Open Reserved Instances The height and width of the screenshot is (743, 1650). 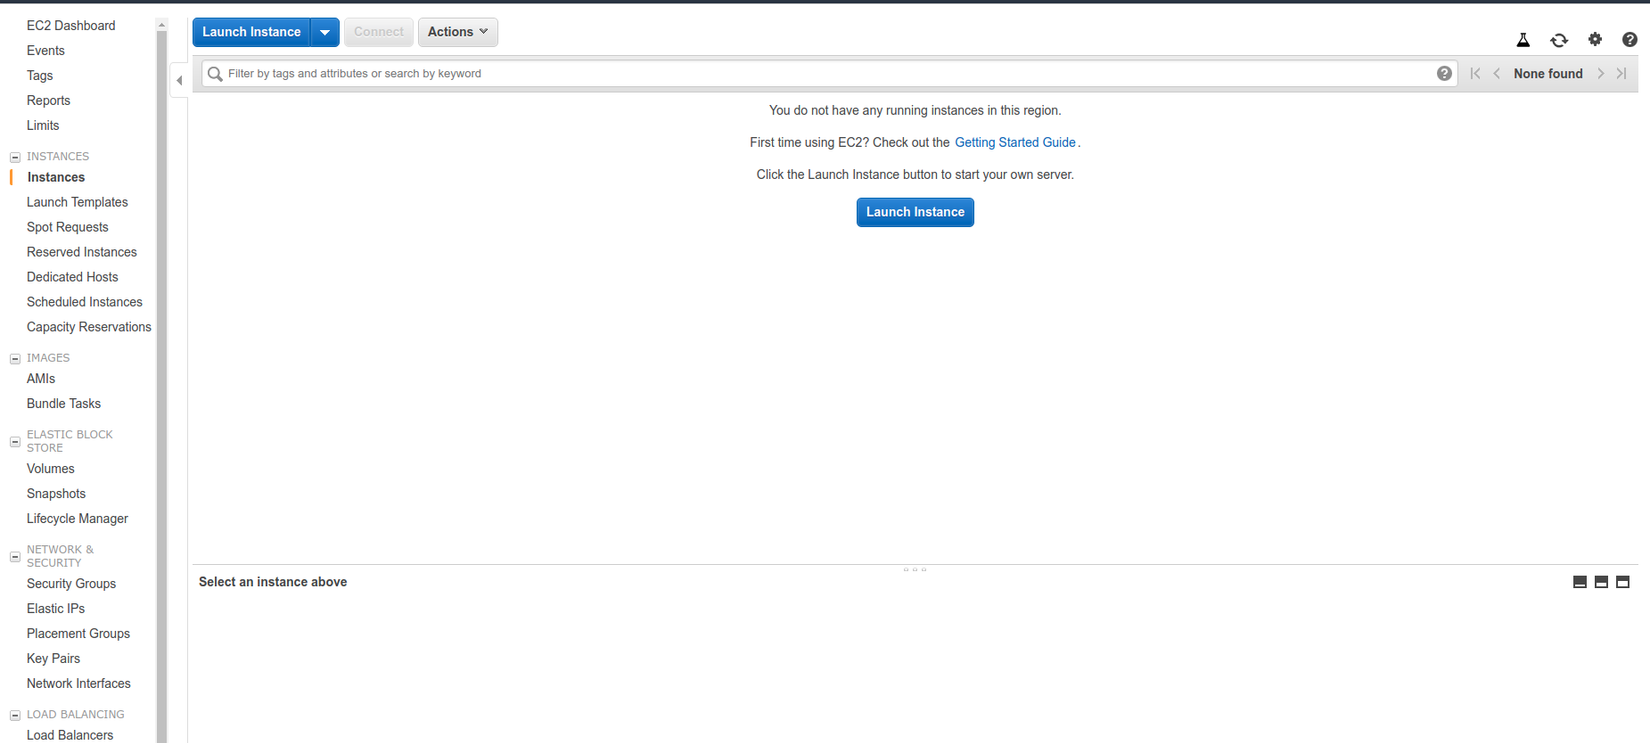[82, 252]
